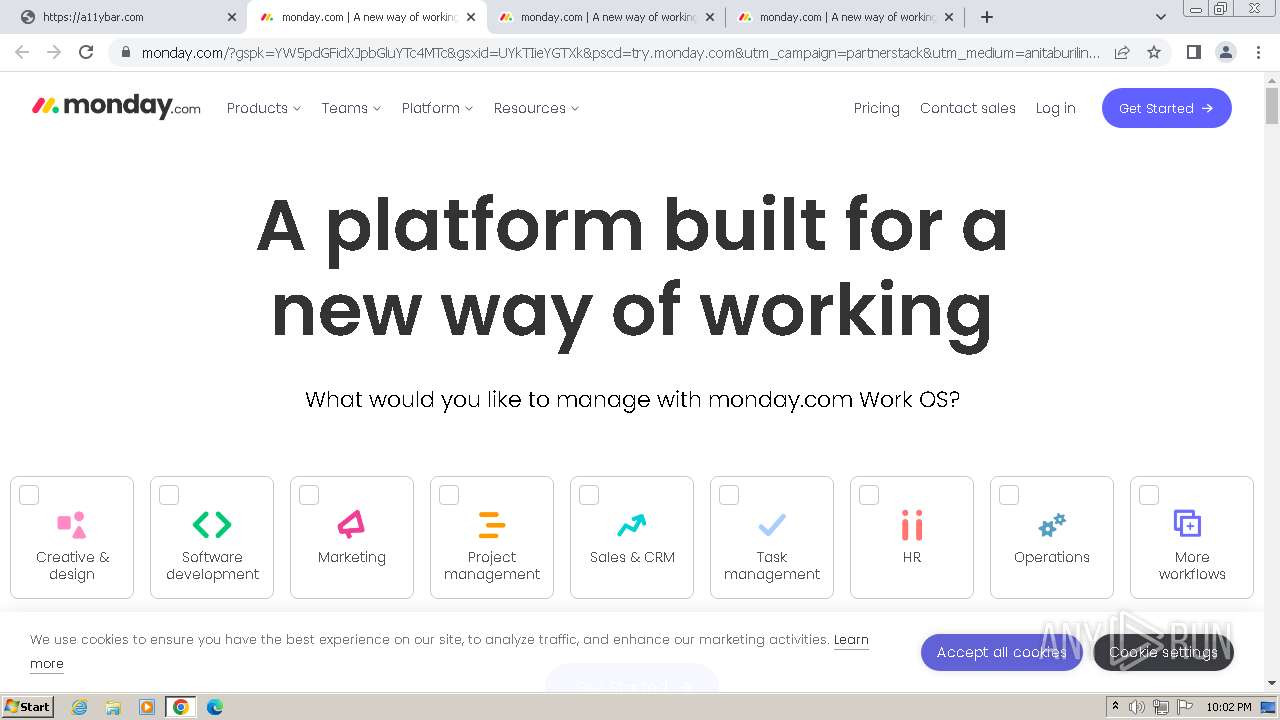Click Contact sales link

[x=968, y=108]
